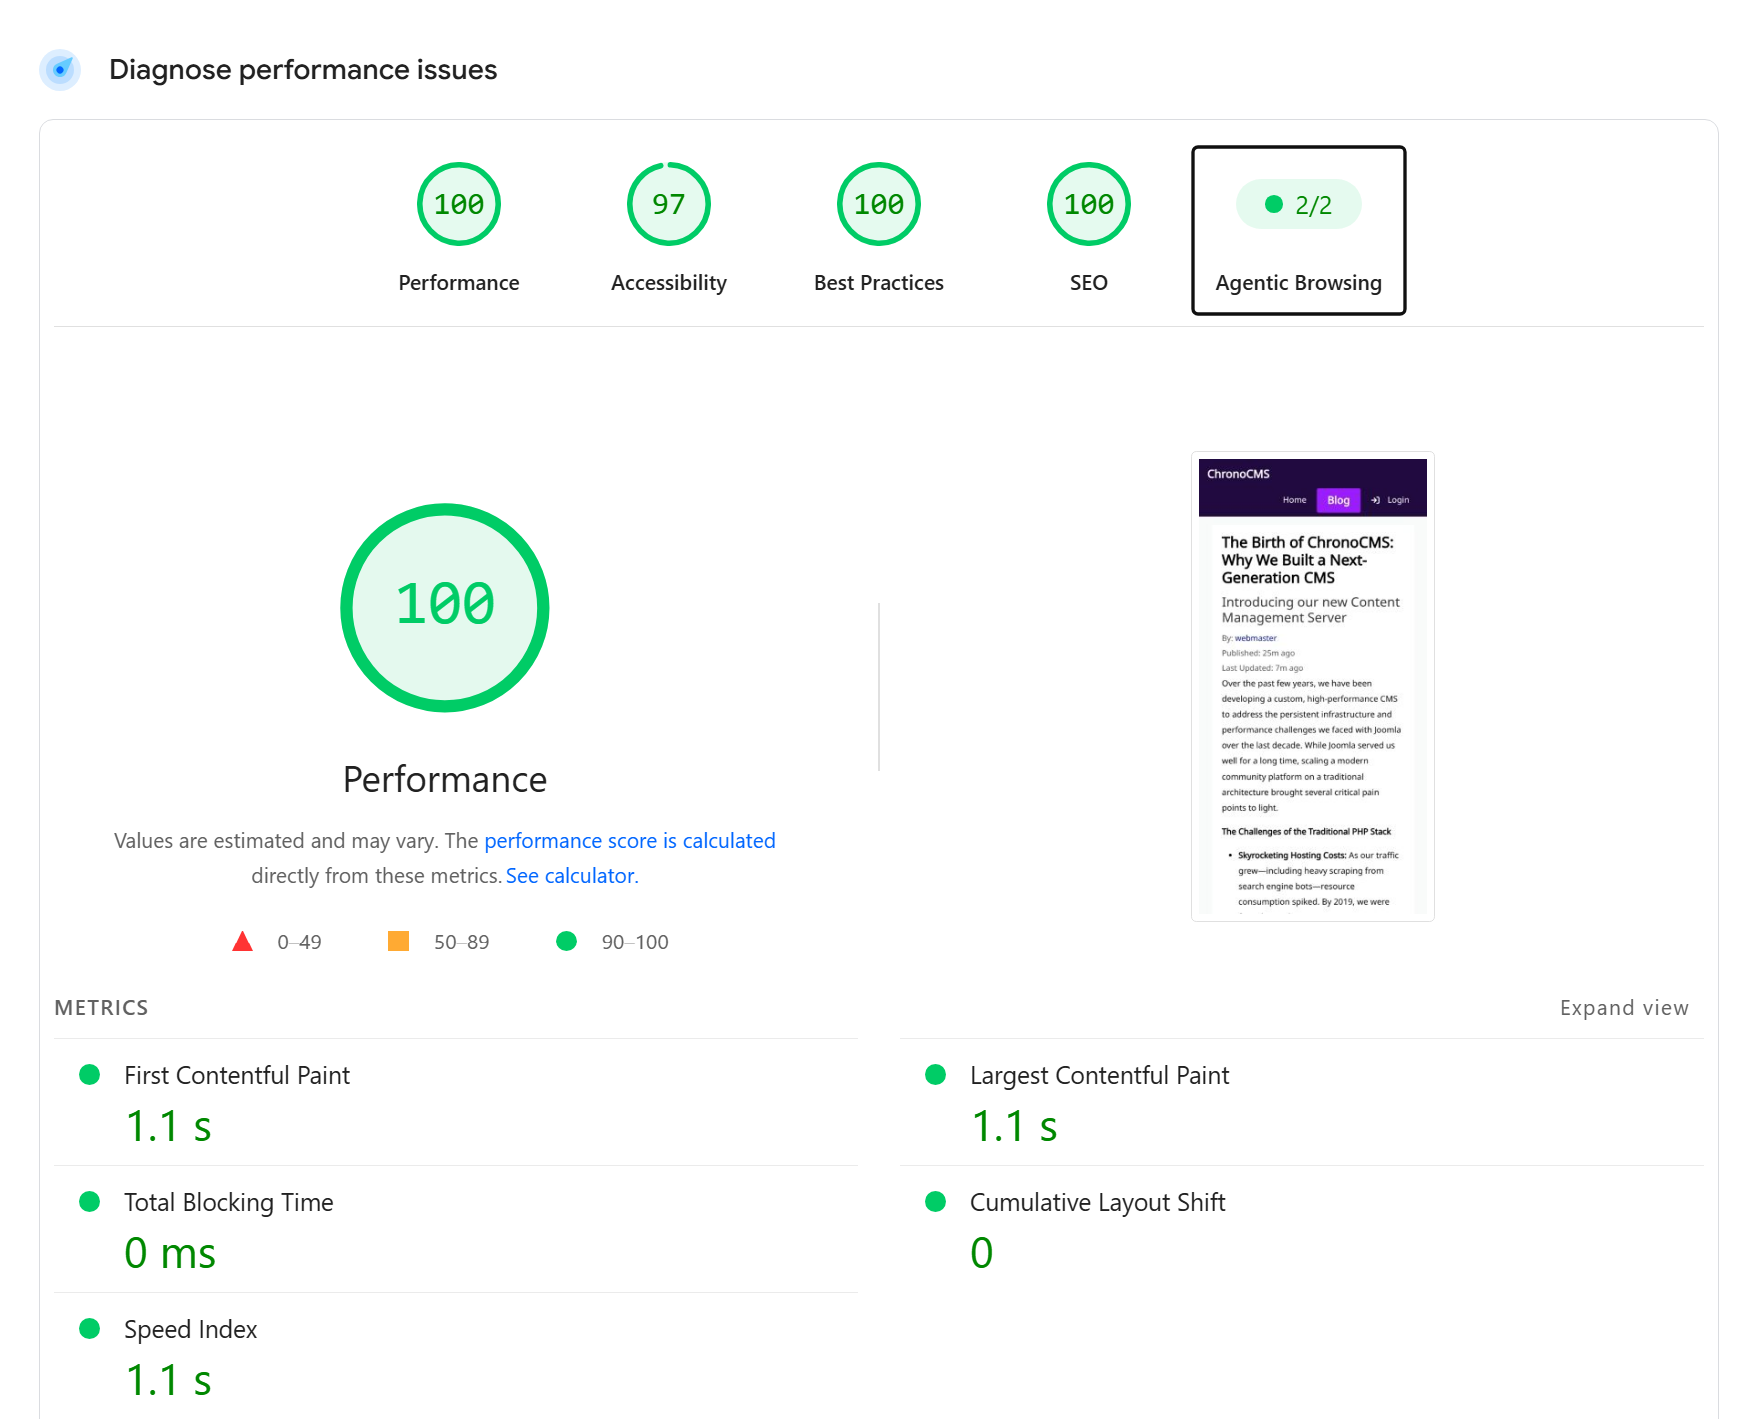Click the Largest Contentful Paint metric label
Screen dimensions: 1758x1419
click(1099, 1075)
